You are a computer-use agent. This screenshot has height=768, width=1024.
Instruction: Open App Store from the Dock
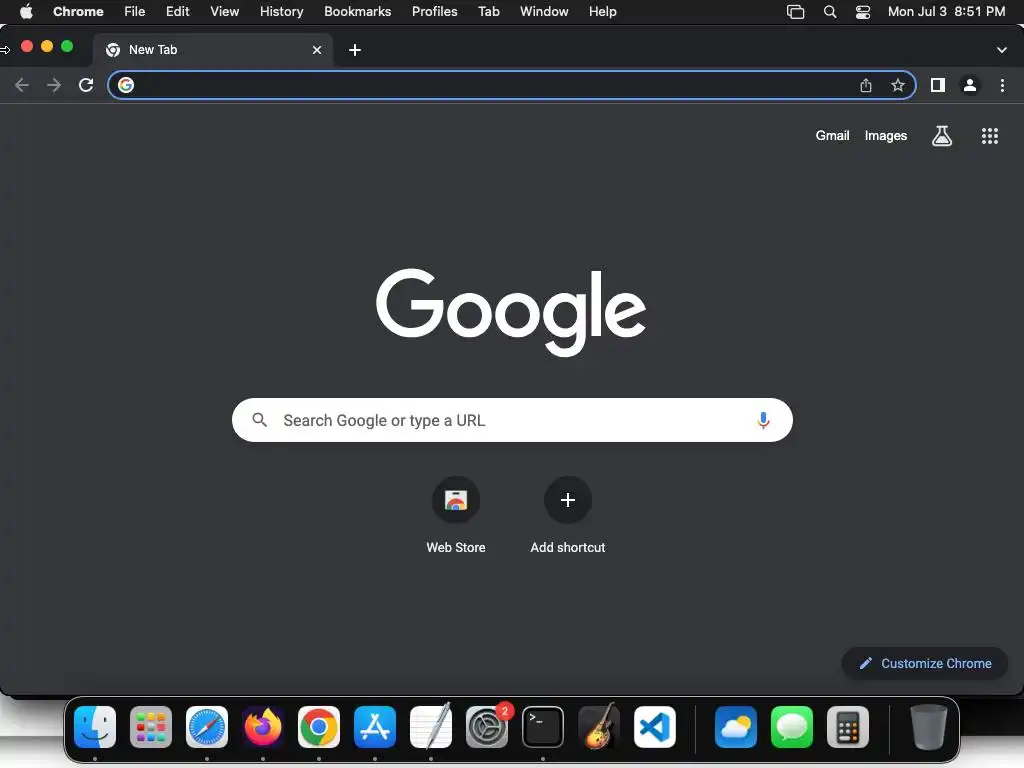click(375, 727)
